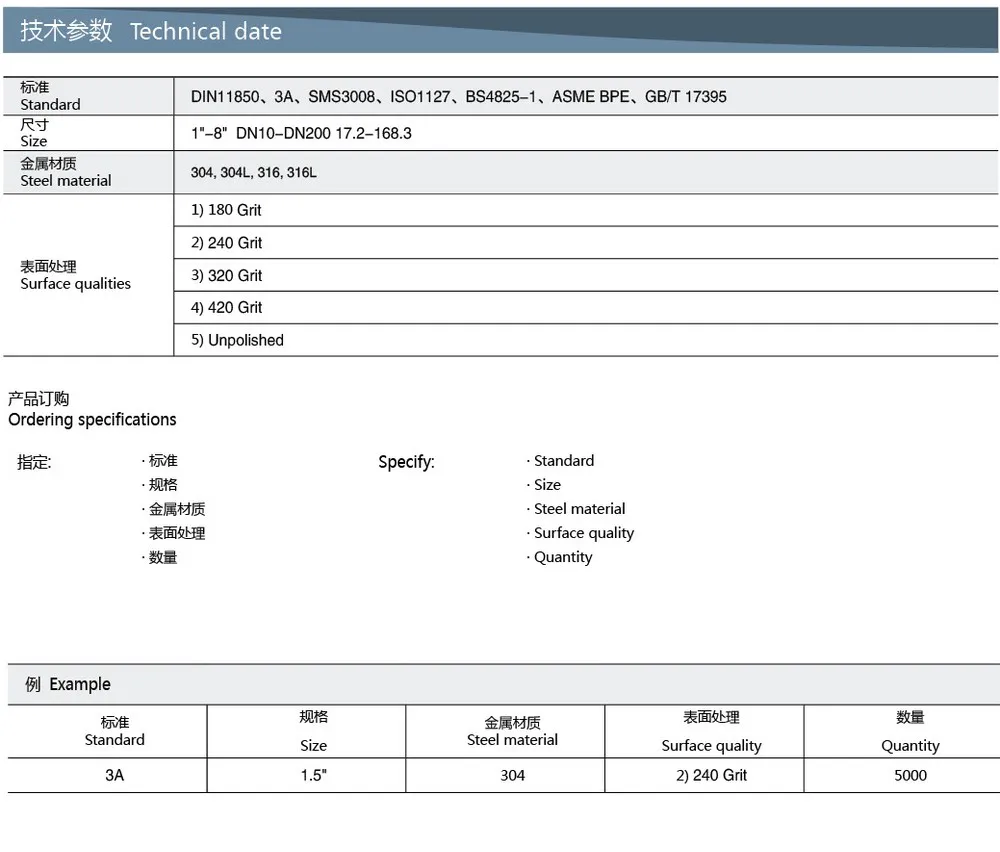This screenshot has height=852, width=1000.
Task: Click the 3) 320 Grit row
Action: [x=227, y=276]
